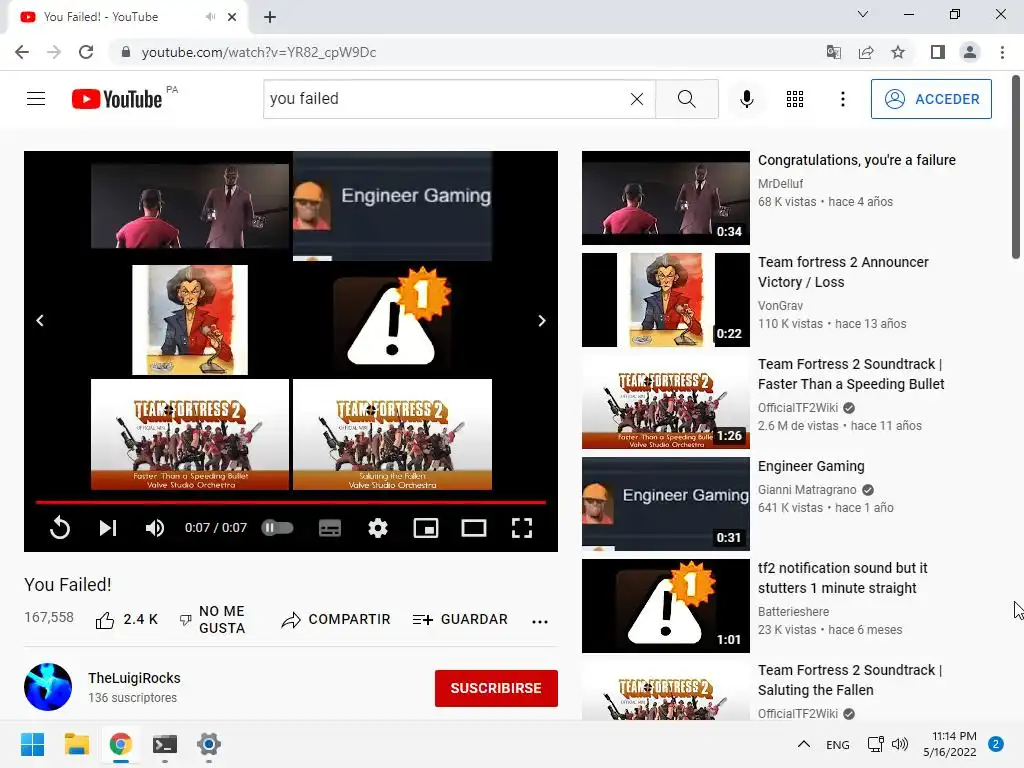Click the page vertical scrollbar

(x=1016, y=167)
